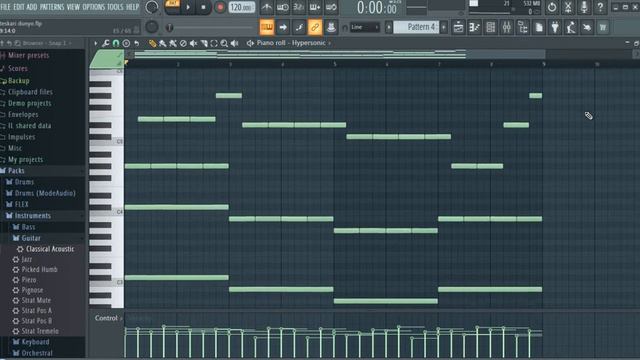Open the PATTERNS menu

52,7
